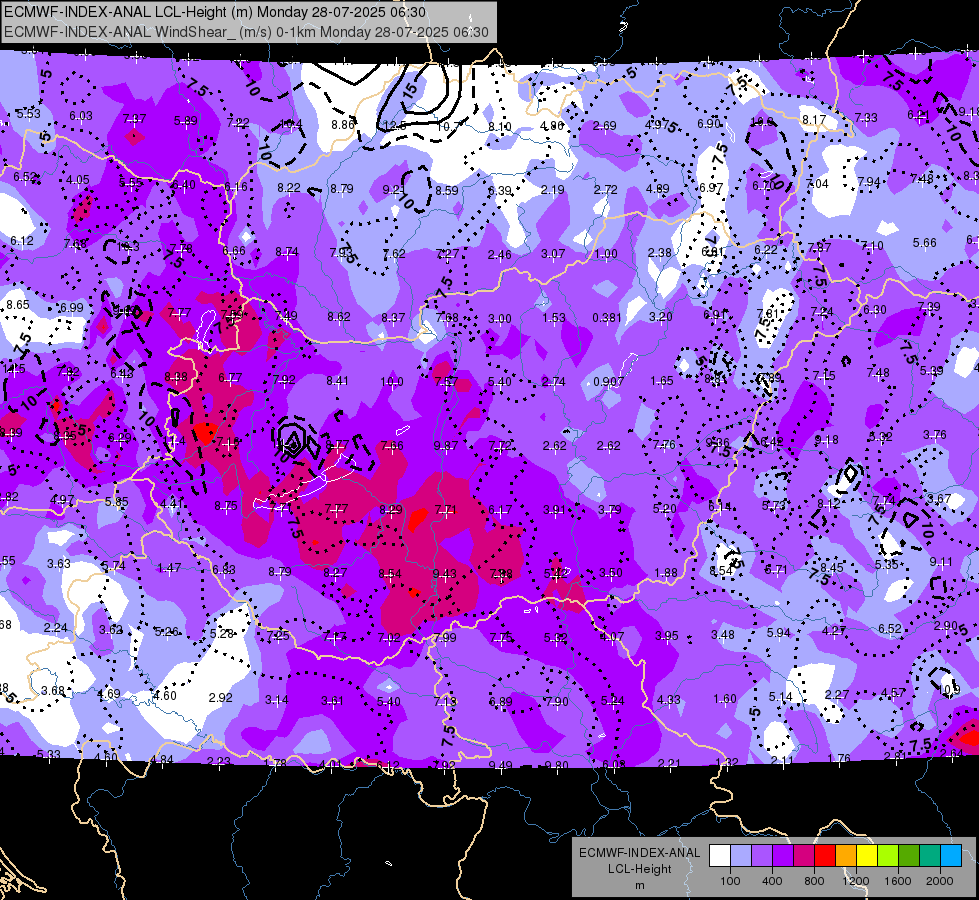
Task: Click the '1600' legend scale label
Action: tap(898, 881)
